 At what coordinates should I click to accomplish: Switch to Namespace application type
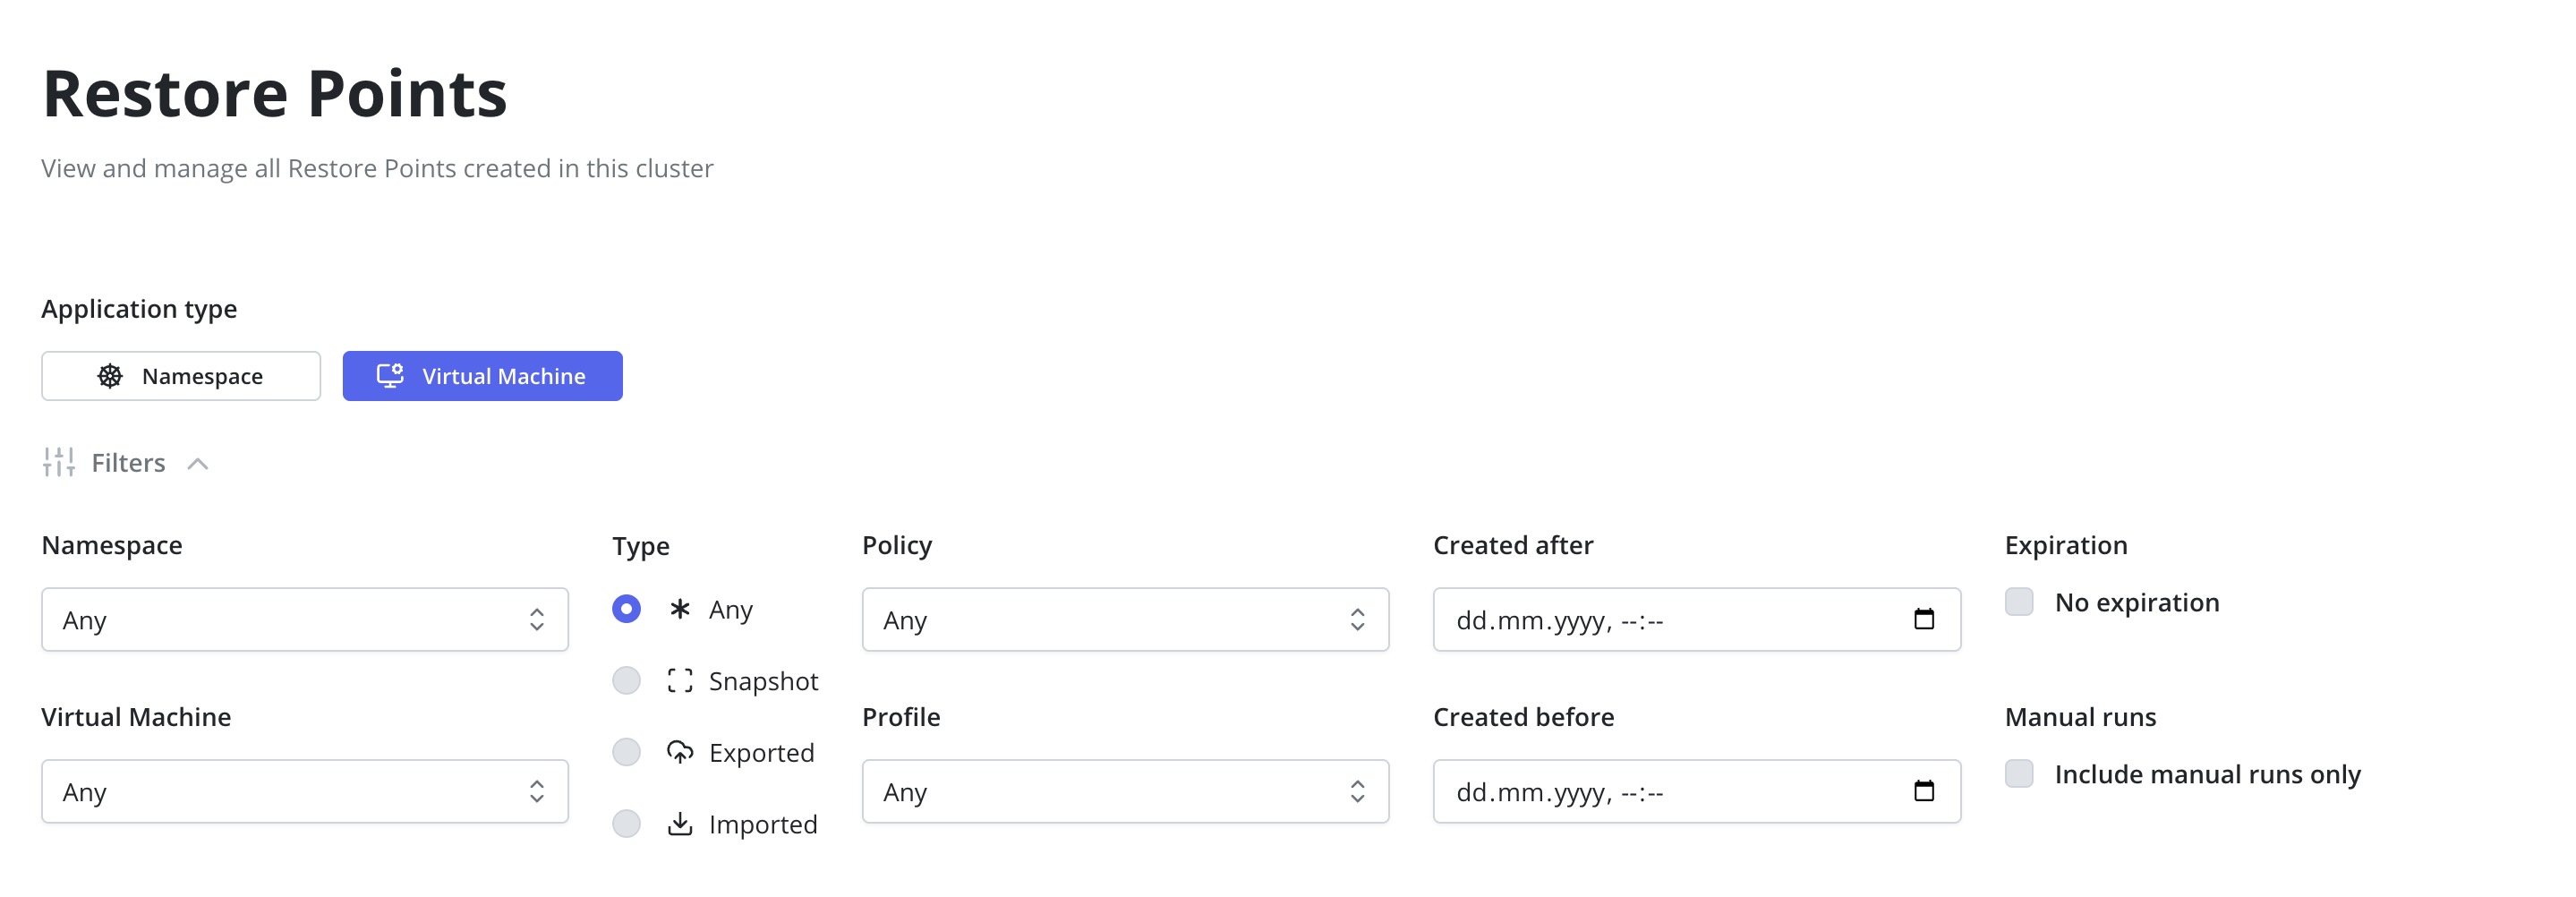pyautogui.click(x=181, y=376)
